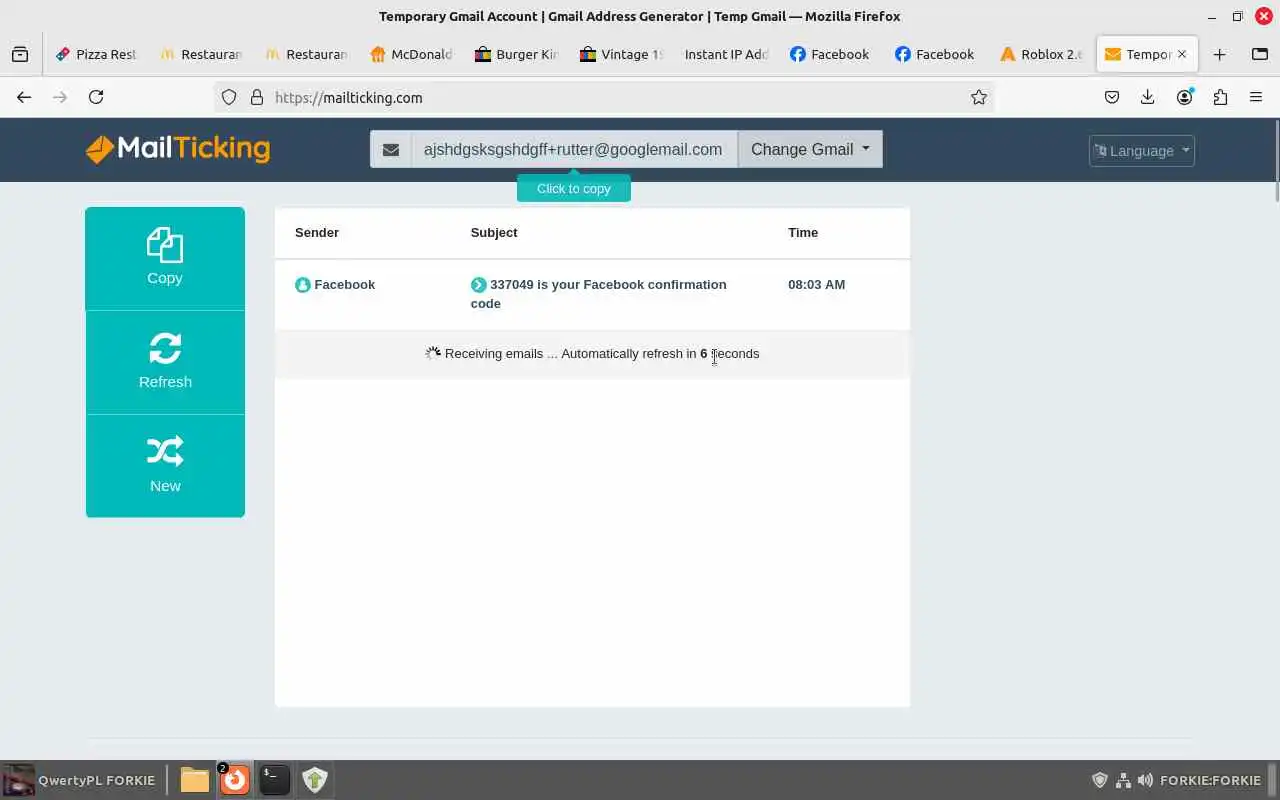Click the Time column header
This screenshot has width=1280, height=800.
(x=803, y=232)
